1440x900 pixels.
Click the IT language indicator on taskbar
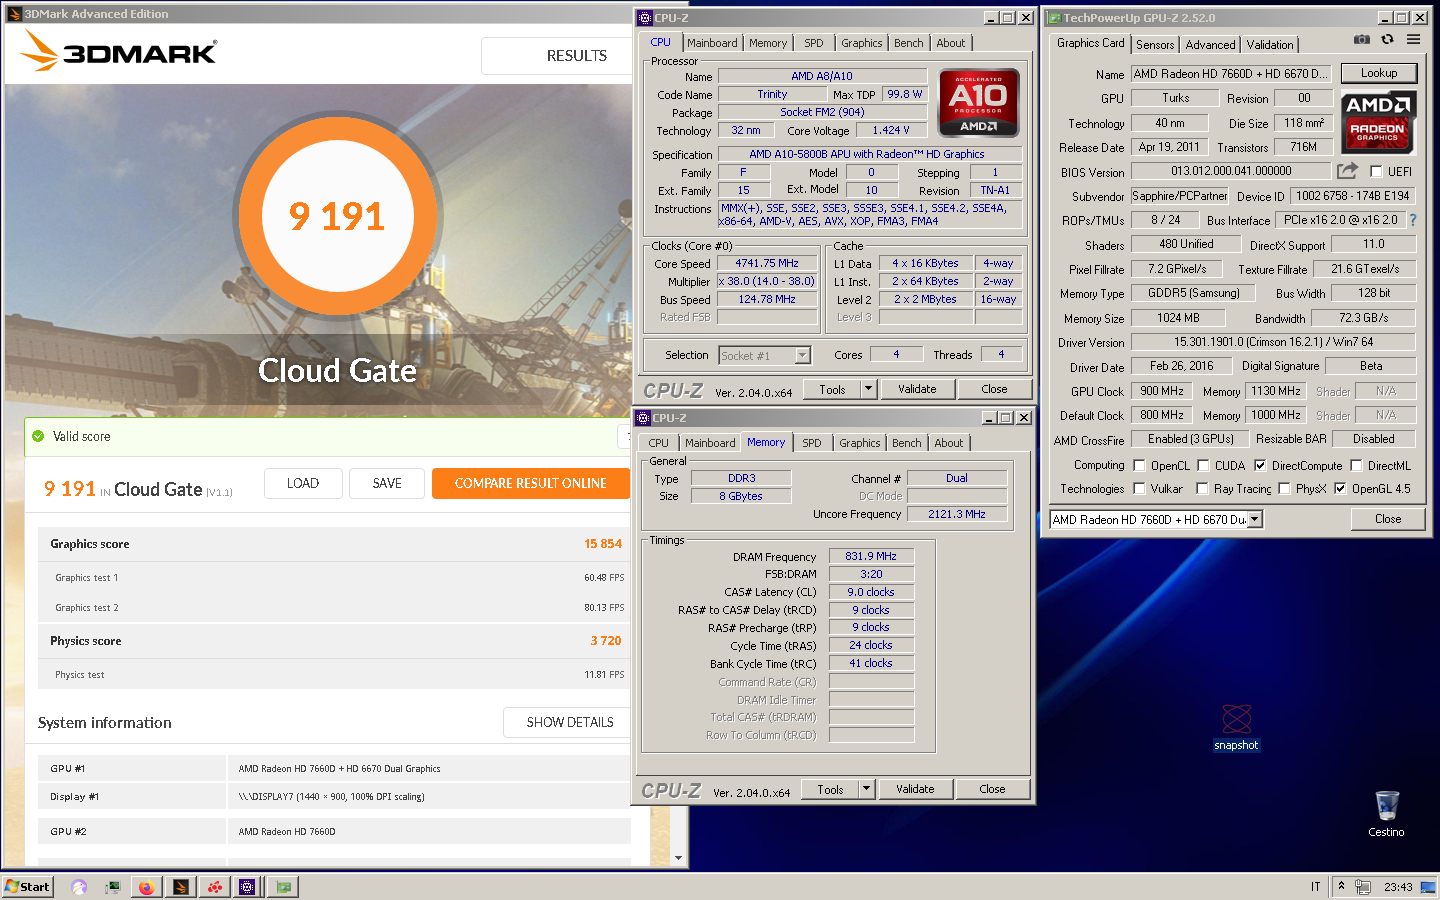click(1316, 887)
